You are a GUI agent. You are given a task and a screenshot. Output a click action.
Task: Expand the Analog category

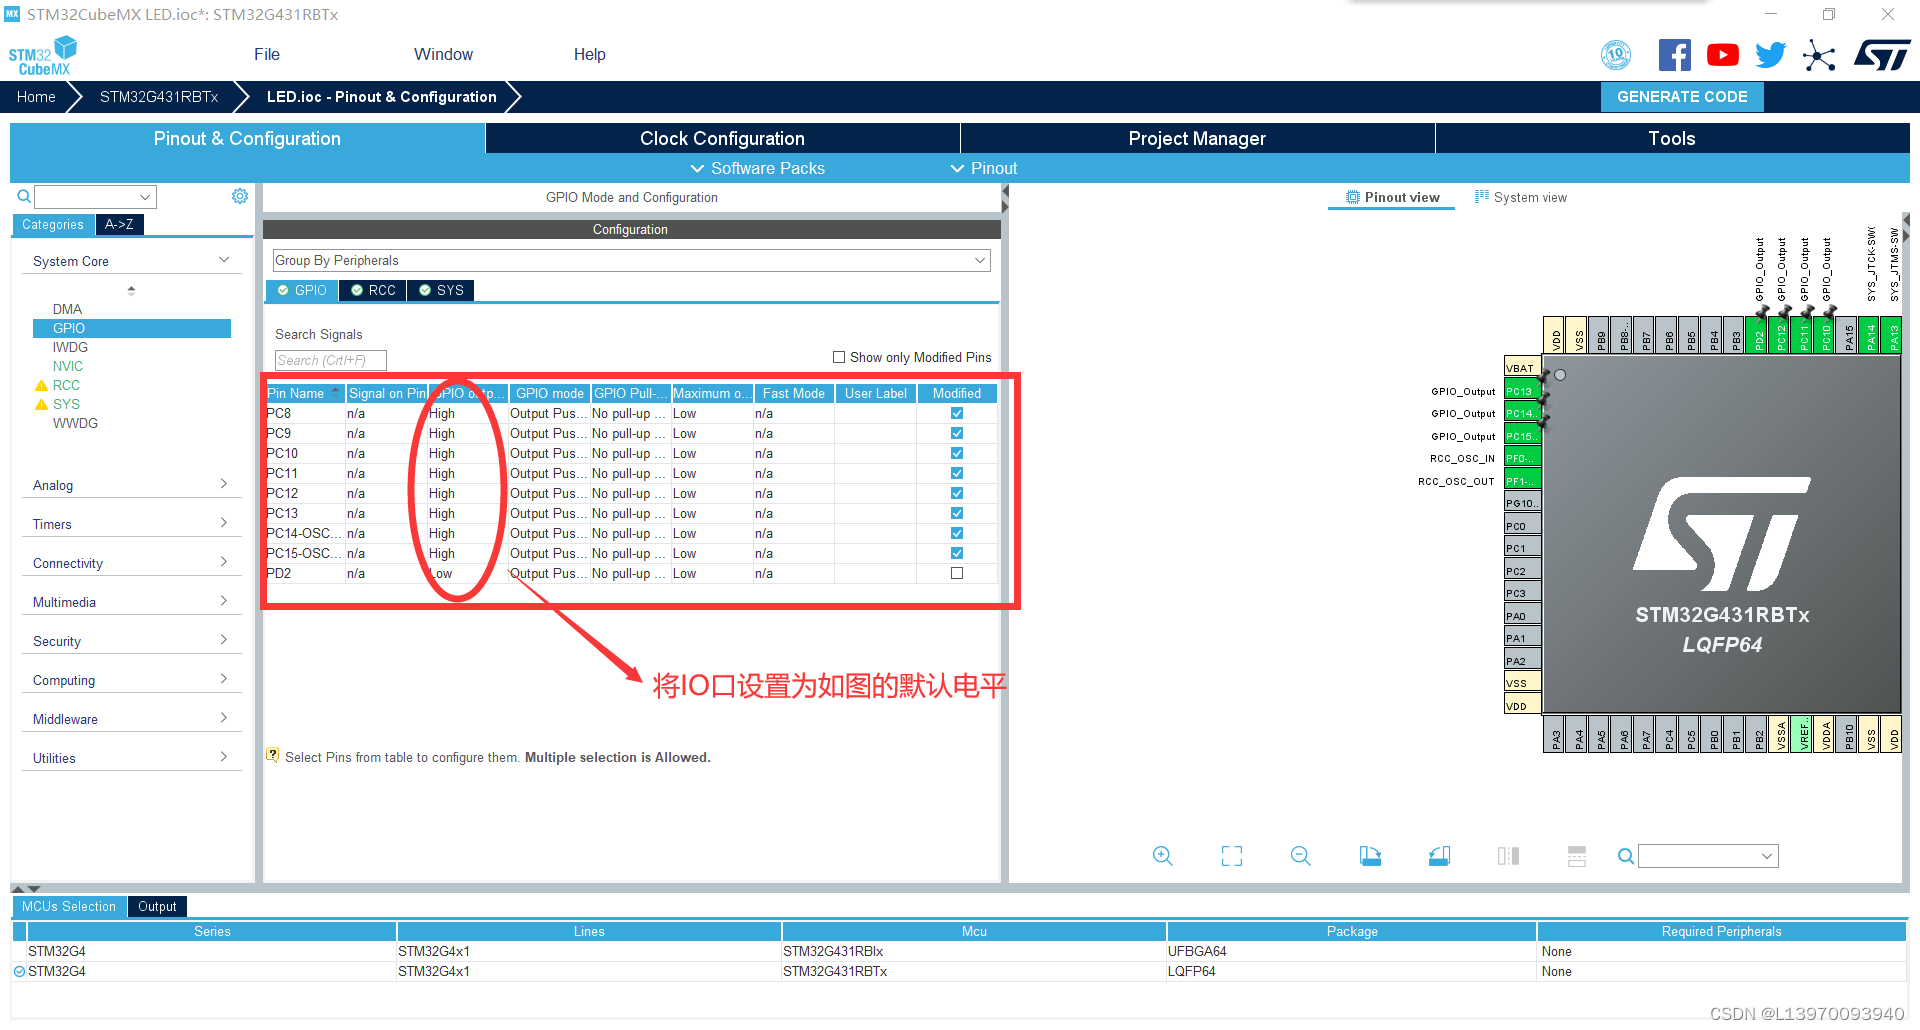point(131,485)
